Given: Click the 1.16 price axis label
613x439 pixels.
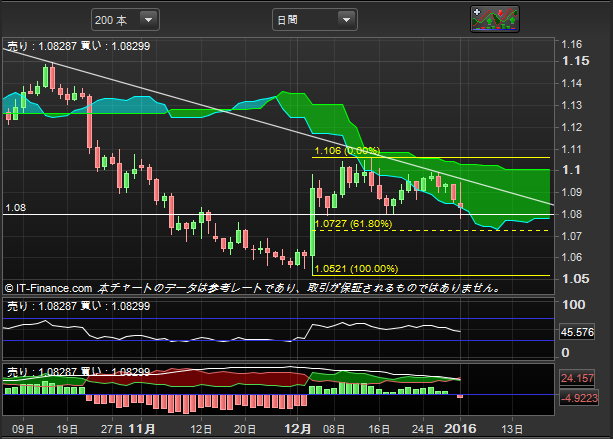Looking at the screenshot, I should 572,44.
